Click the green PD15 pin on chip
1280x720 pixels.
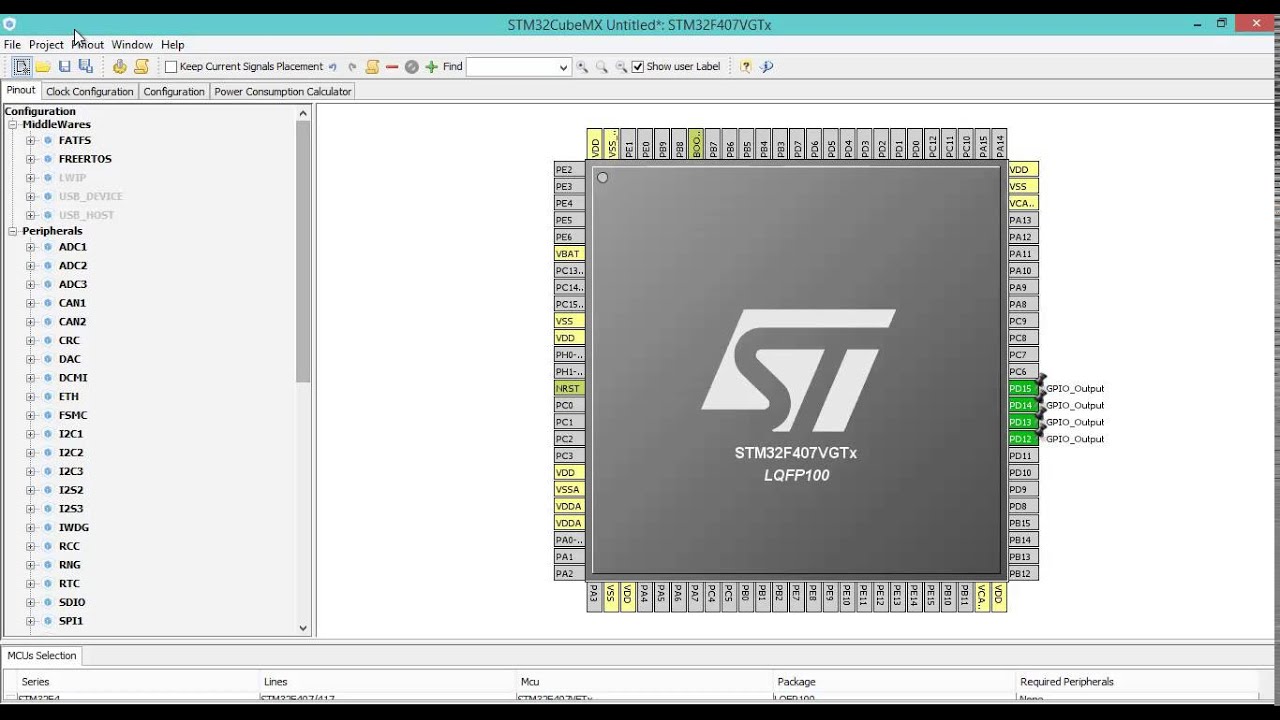coord(1022,389)
